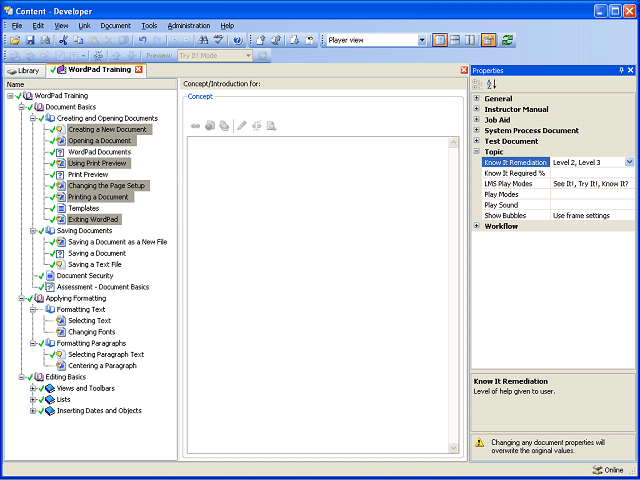
Task: Open the Administration menu
Action: [x=189, y=26]
